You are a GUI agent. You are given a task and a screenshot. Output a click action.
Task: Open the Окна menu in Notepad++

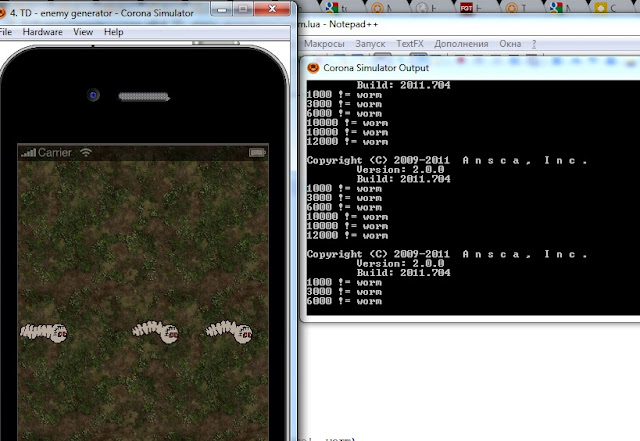pyautogui.click(x=510, y=44)
